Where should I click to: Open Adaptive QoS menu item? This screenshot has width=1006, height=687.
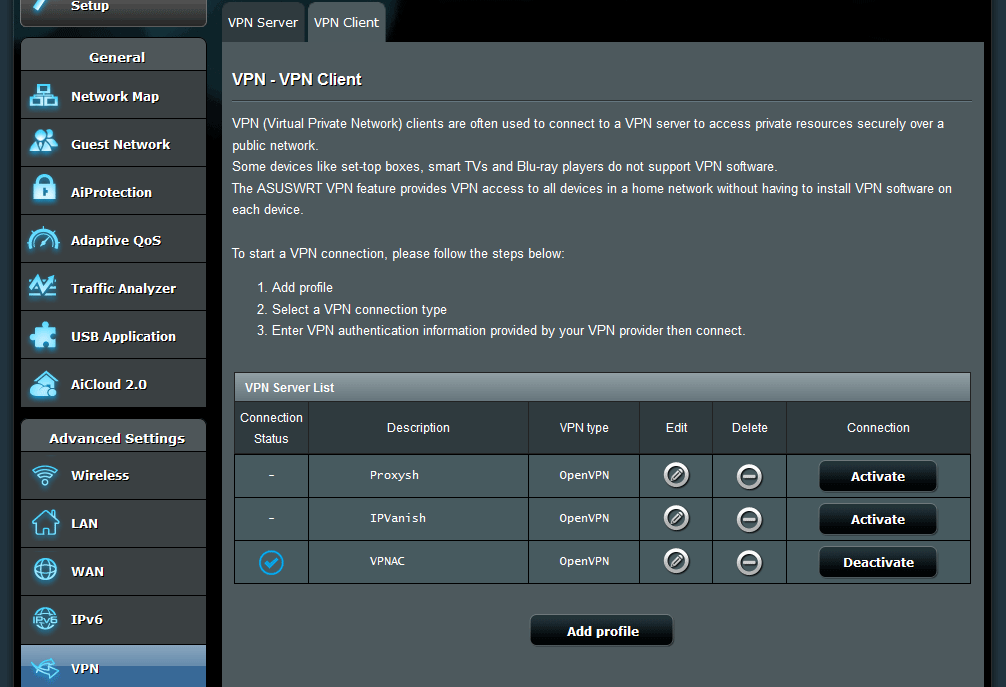pyautogui.click(x=114, y=239)
